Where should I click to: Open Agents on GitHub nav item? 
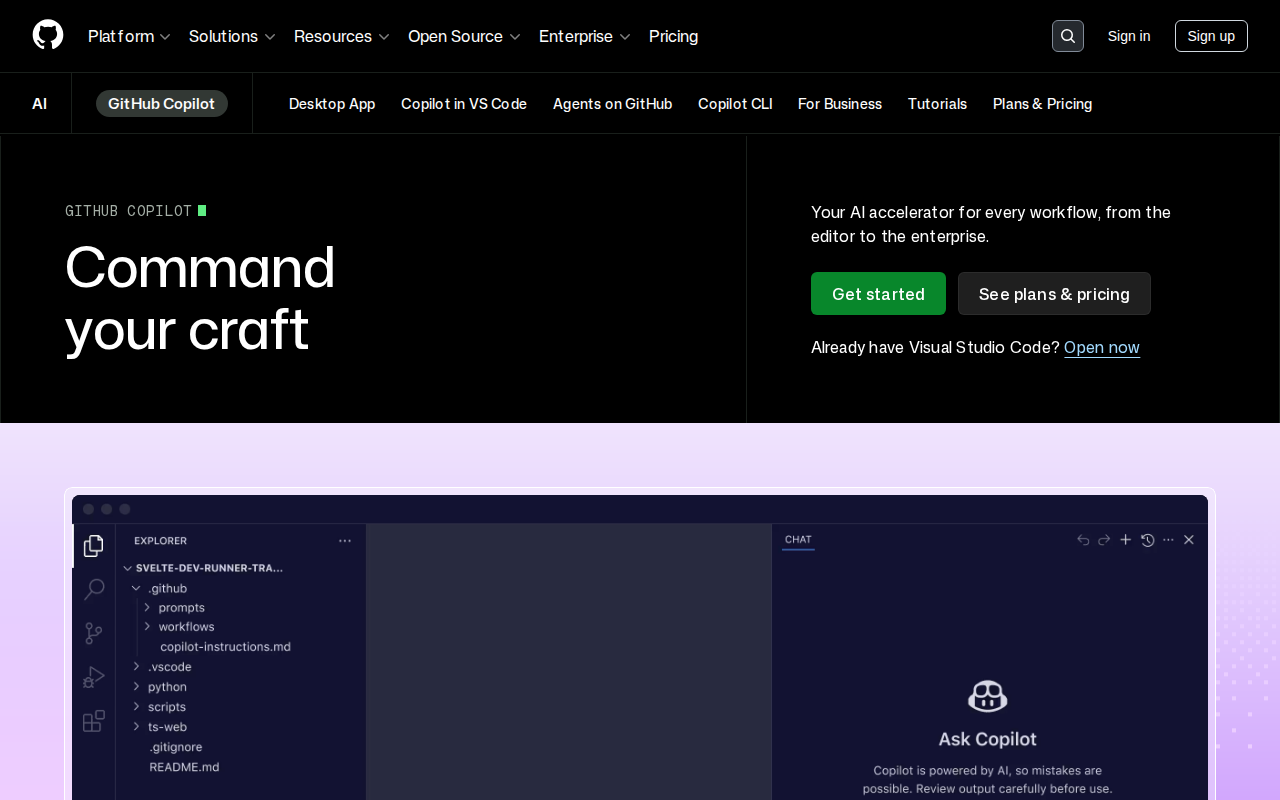click(x=613, y=104)
